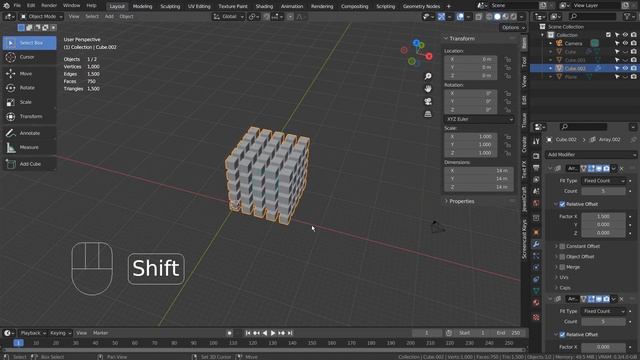Viewport: 640px width, 360px height.
Task: Open the Global orientation dropdown
Action: (228, 17)
